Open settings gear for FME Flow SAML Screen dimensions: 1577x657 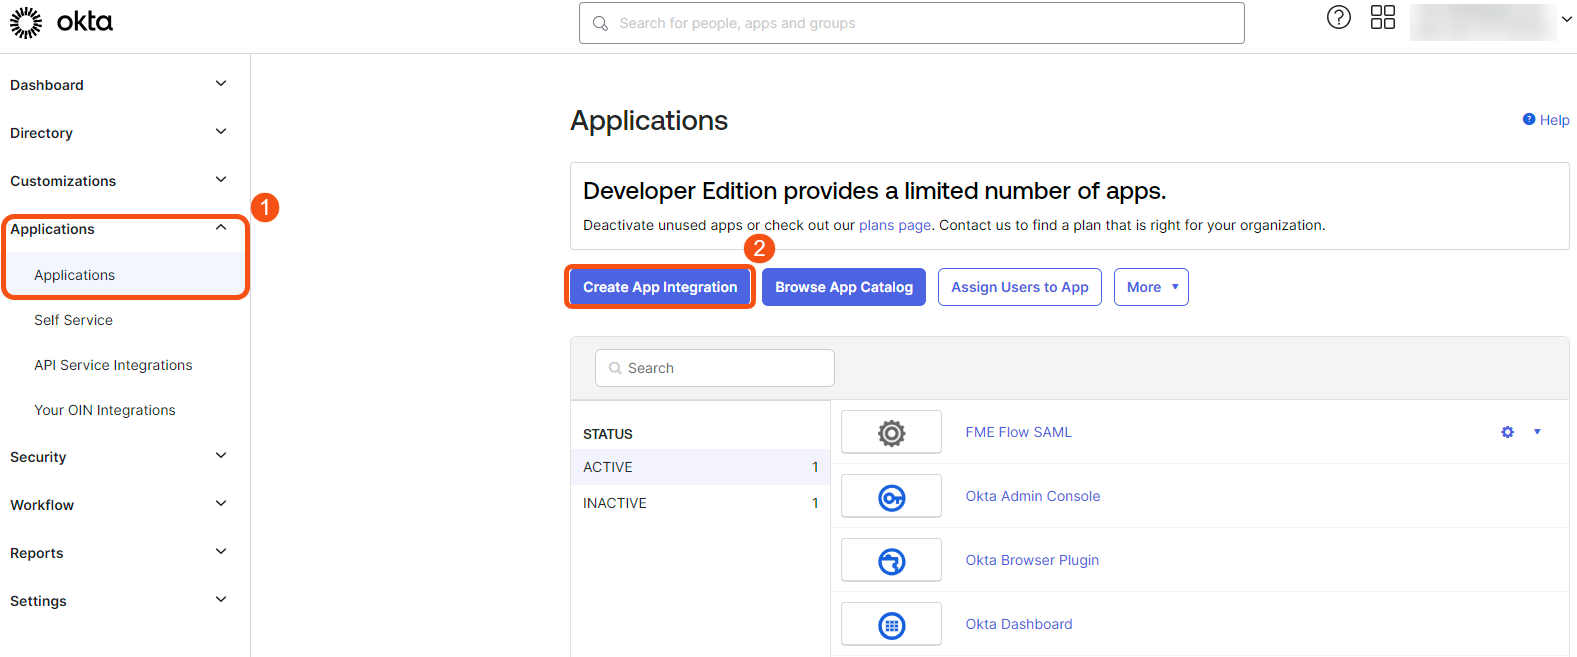(1507, 432)
